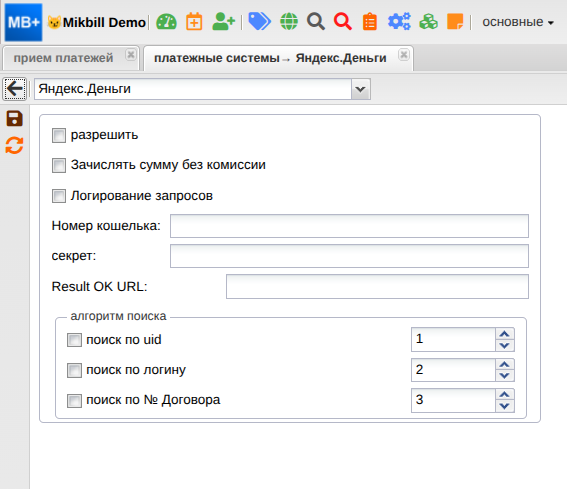Click the № Договора priority number field

(453, 400)
